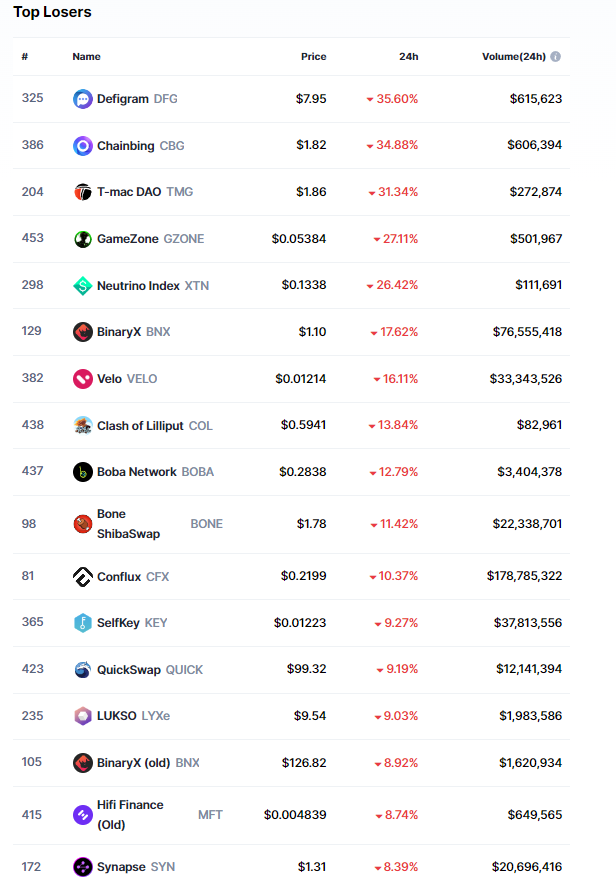Sort by the Volume(24h) header
Screen dimensions: 616x883
(513, 57)
